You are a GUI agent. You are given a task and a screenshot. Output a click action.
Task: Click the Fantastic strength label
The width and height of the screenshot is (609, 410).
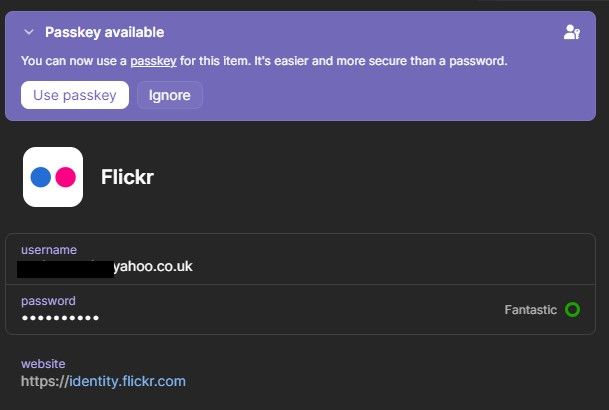pos(530,310)
